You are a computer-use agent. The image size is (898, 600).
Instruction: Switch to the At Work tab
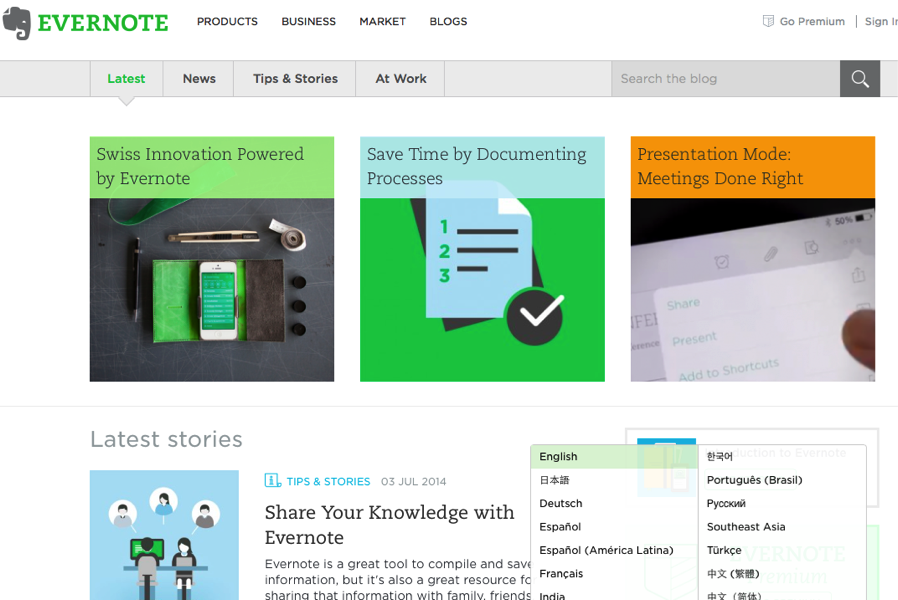[400, 78]
